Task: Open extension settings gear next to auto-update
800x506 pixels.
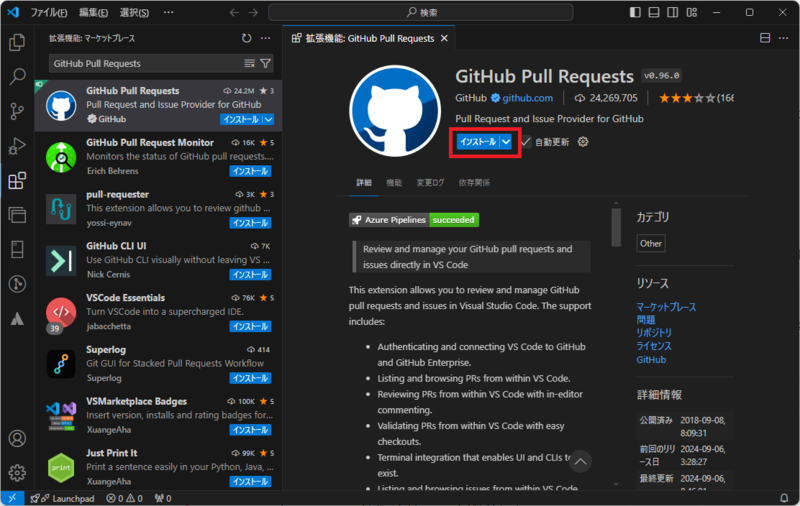Action: pyautogui.click(x=583, y=142)
